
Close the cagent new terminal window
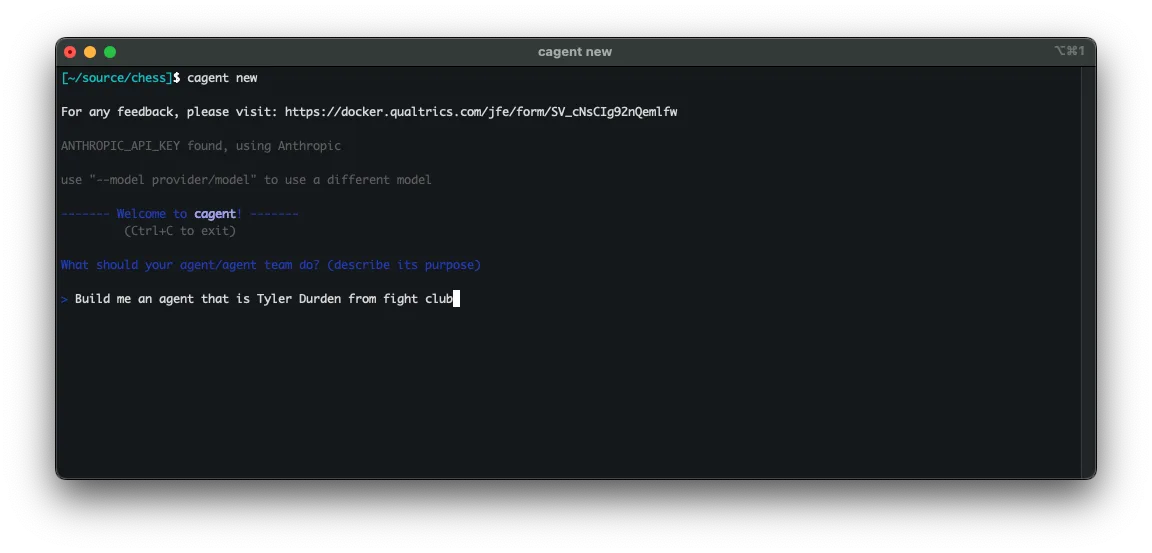tap(70, 52)
